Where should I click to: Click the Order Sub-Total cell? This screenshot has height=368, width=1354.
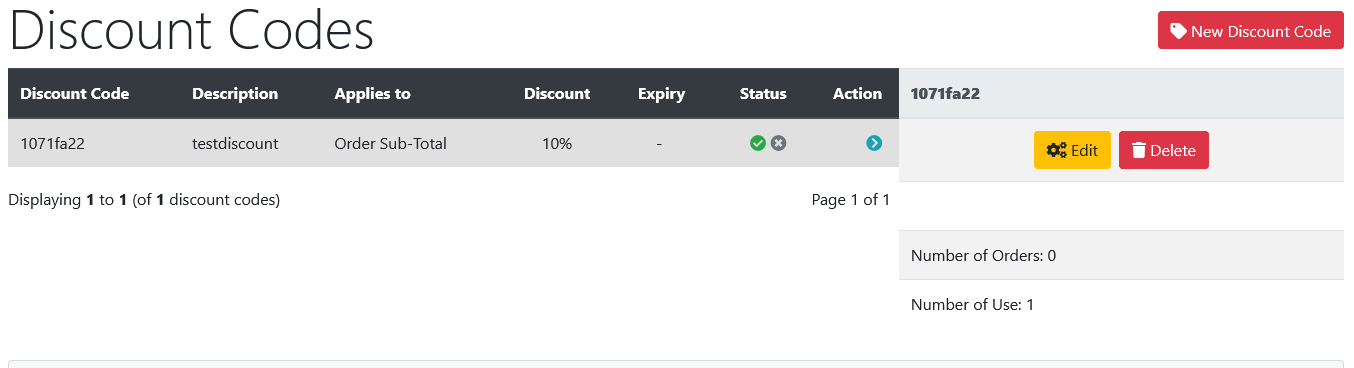(390, 144)
